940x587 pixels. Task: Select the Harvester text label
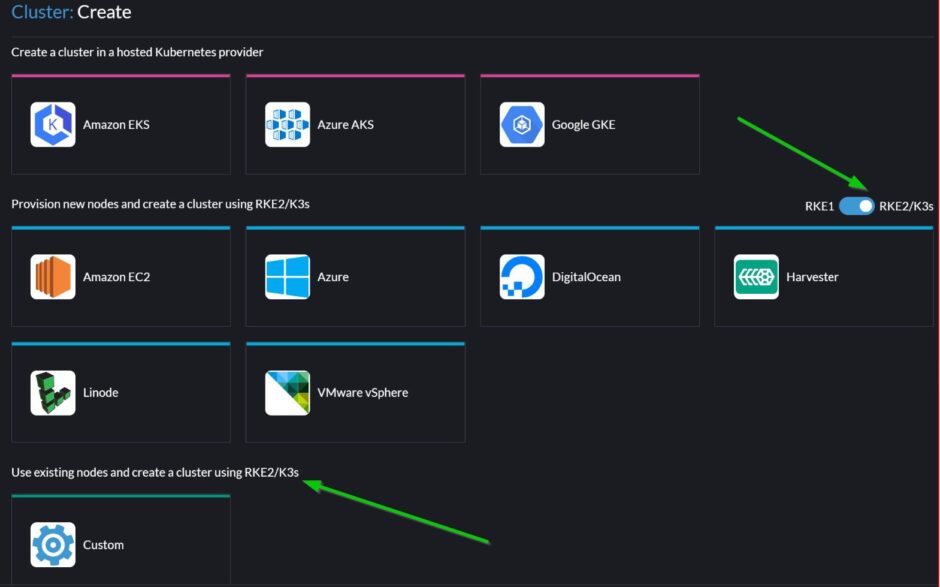click(812, 277)
